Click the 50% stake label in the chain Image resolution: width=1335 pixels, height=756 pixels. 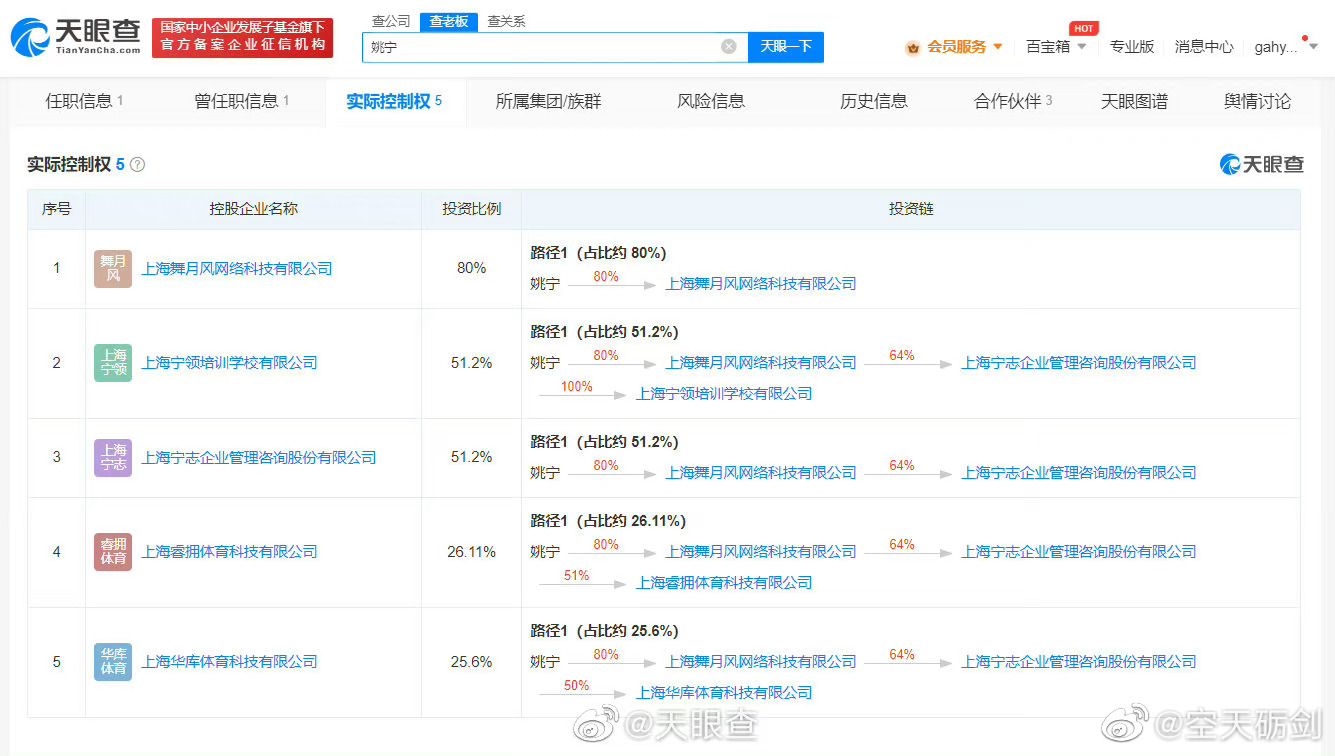[x=577, y=686]
